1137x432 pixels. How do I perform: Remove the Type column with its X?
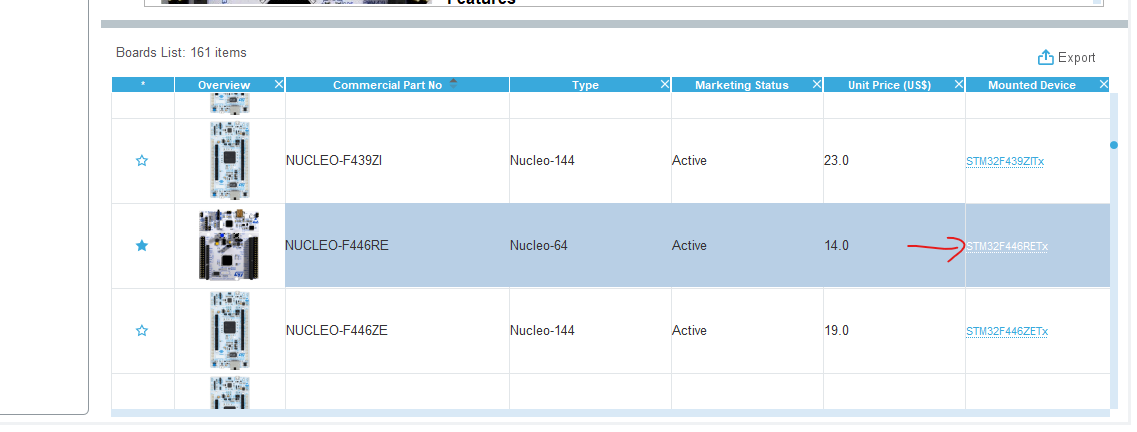tap(664, 85)
